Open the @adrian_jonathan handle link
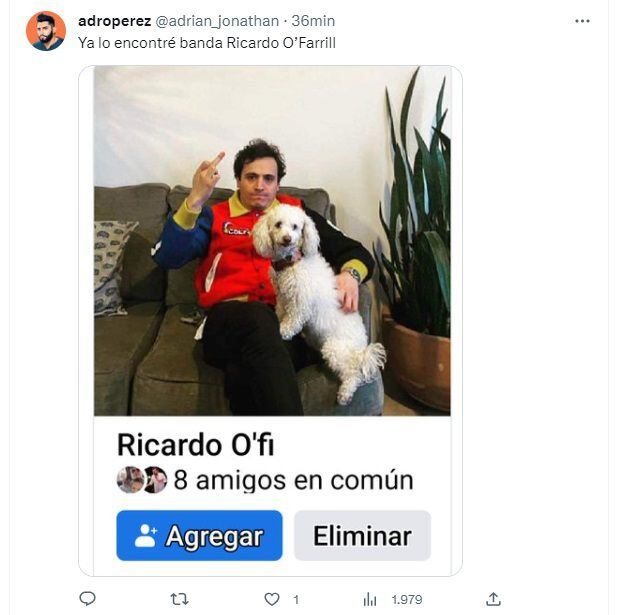621x615 pixels. pyautogui.click(x=217, y=21)
